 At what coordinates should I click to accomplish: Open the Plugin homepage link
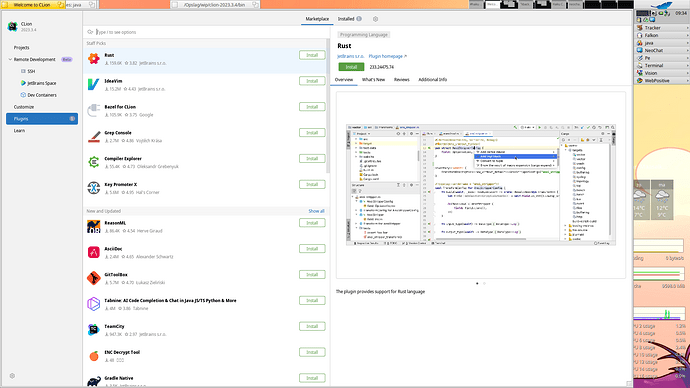tap(387, 56)
